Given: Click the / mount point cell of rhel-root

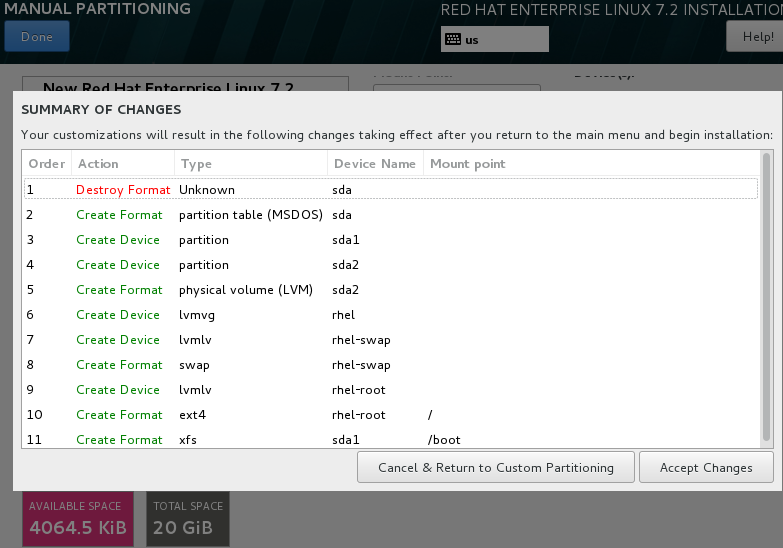Looking at the screenshot, I should pyautogui.click(x=430, y=415).
